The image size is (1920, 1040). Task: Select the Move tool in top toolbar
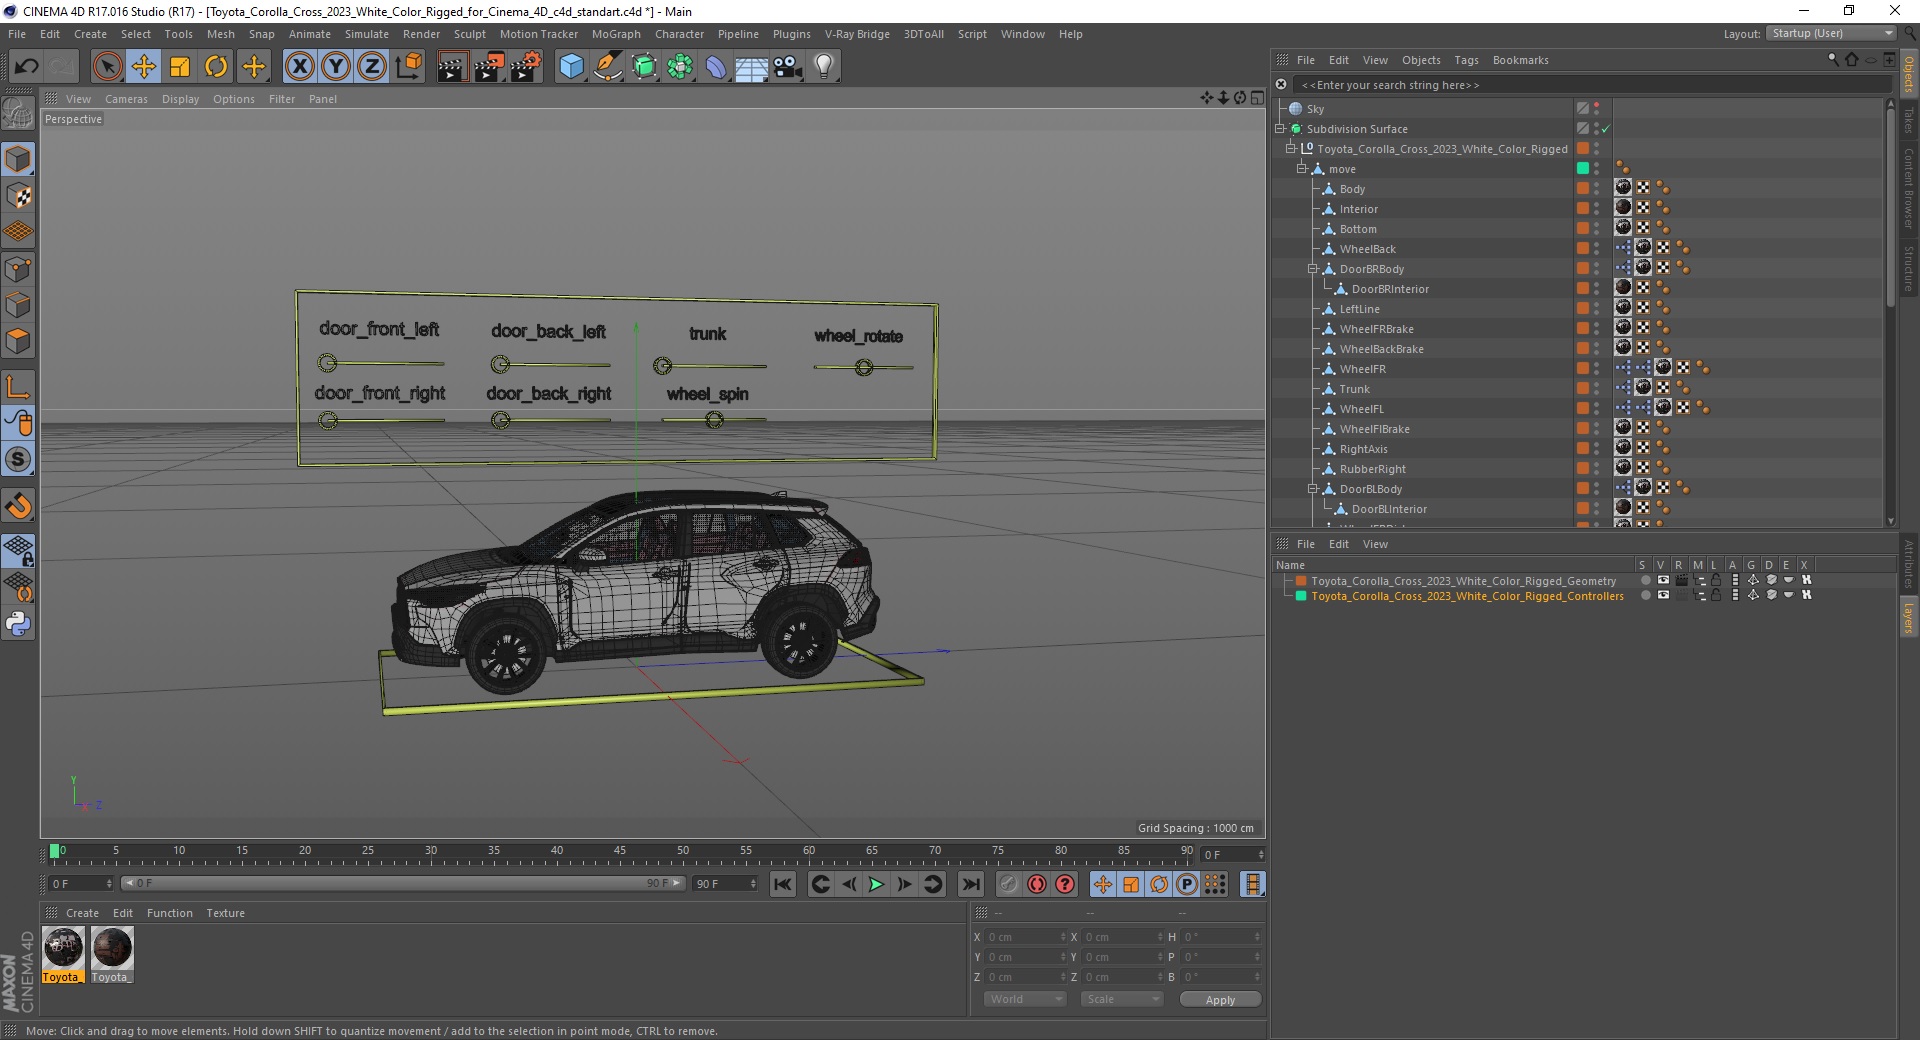[x=143, y=67]
